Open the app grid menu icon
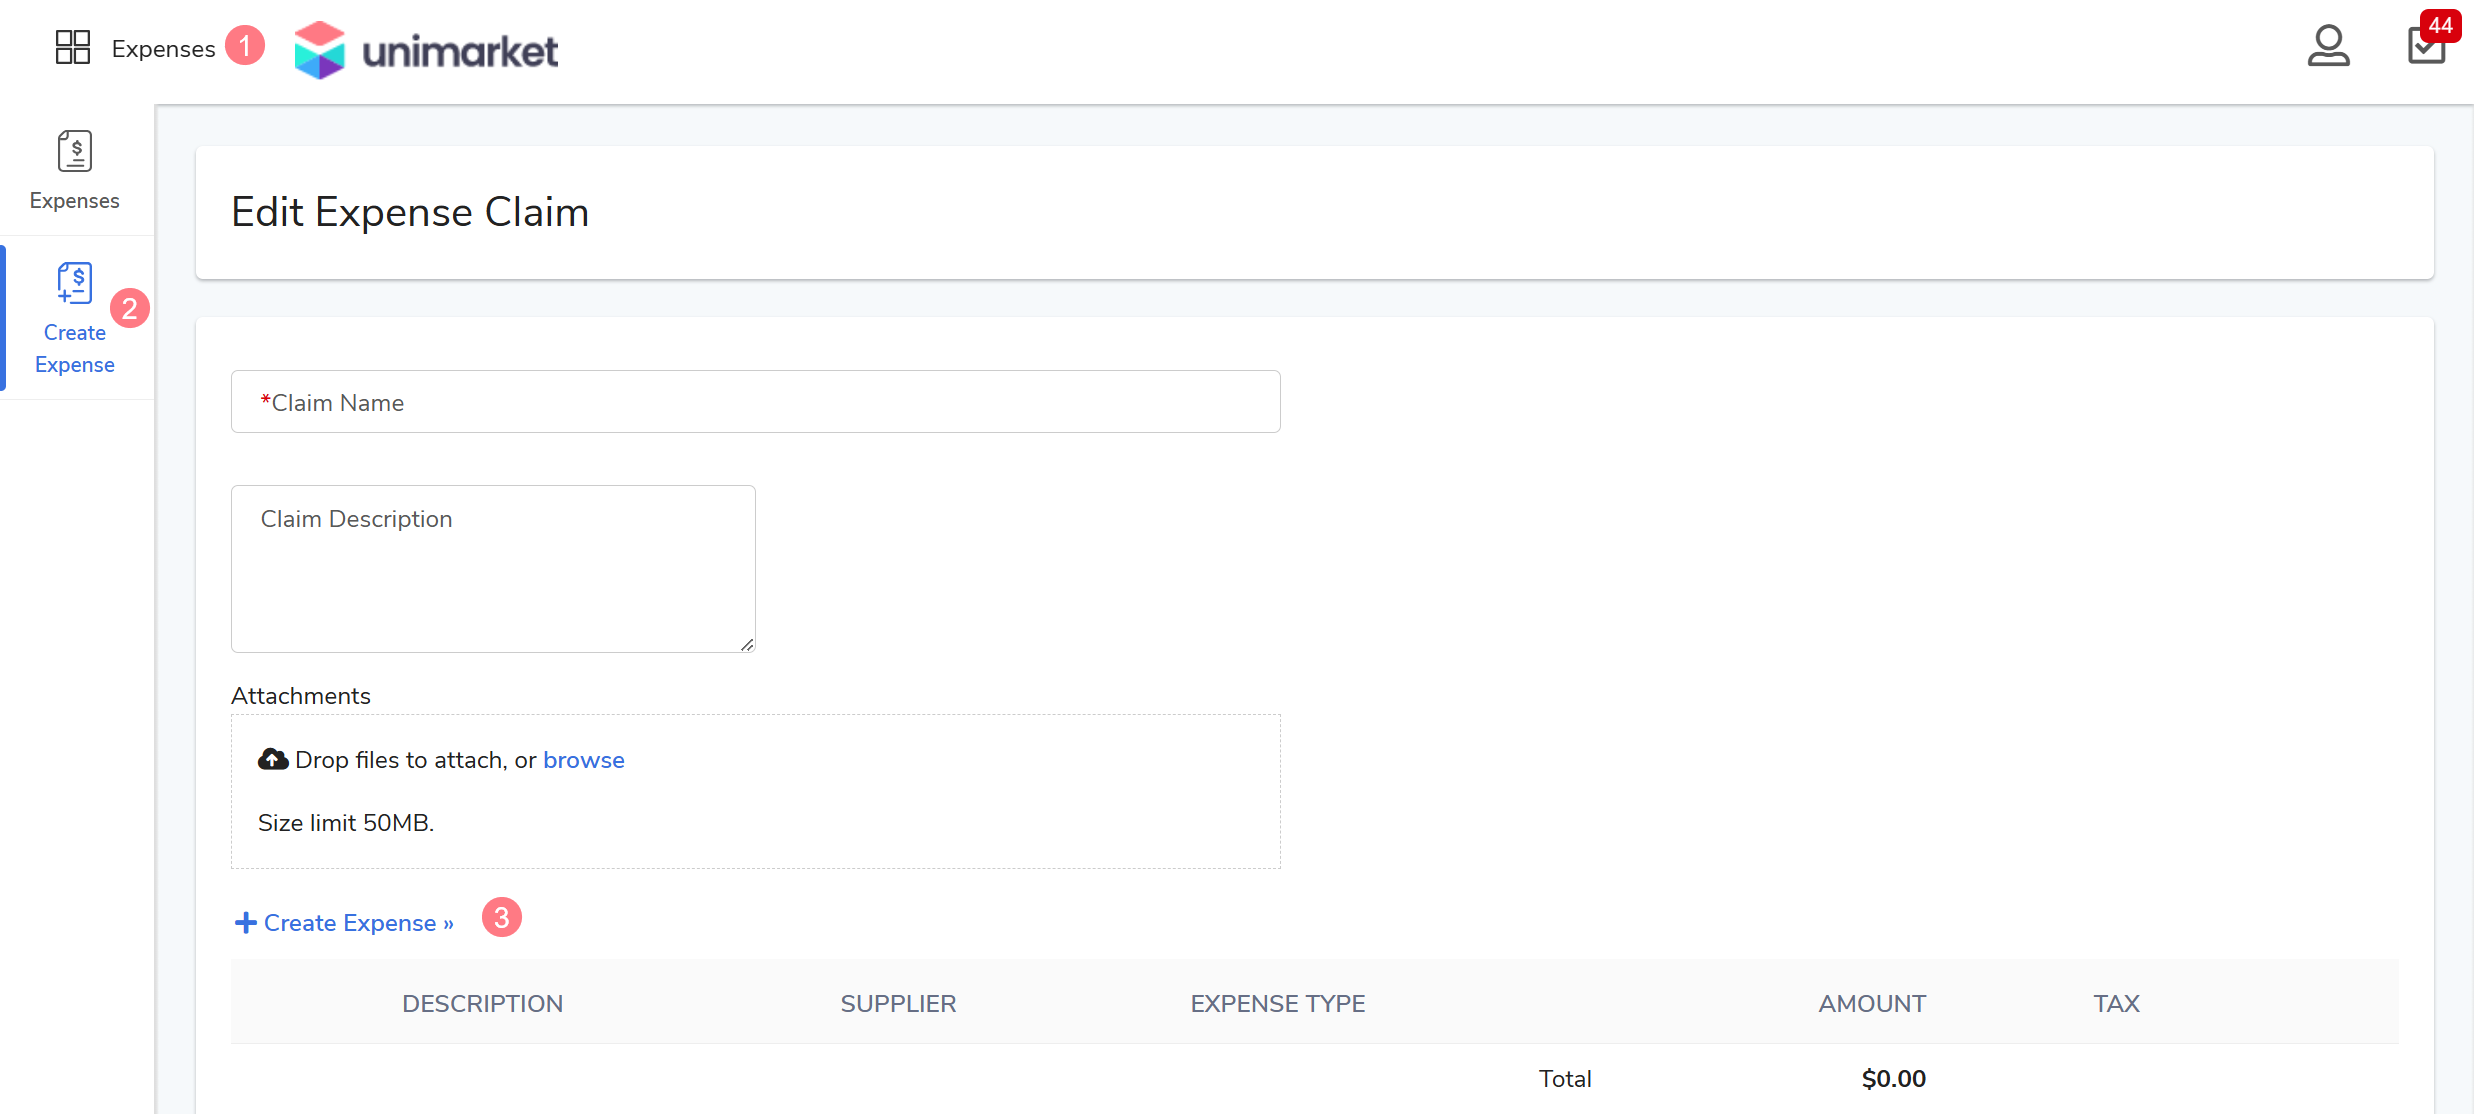This screenshot has width=2474, height=1114. pyautogui.click(x=72, y=47)
